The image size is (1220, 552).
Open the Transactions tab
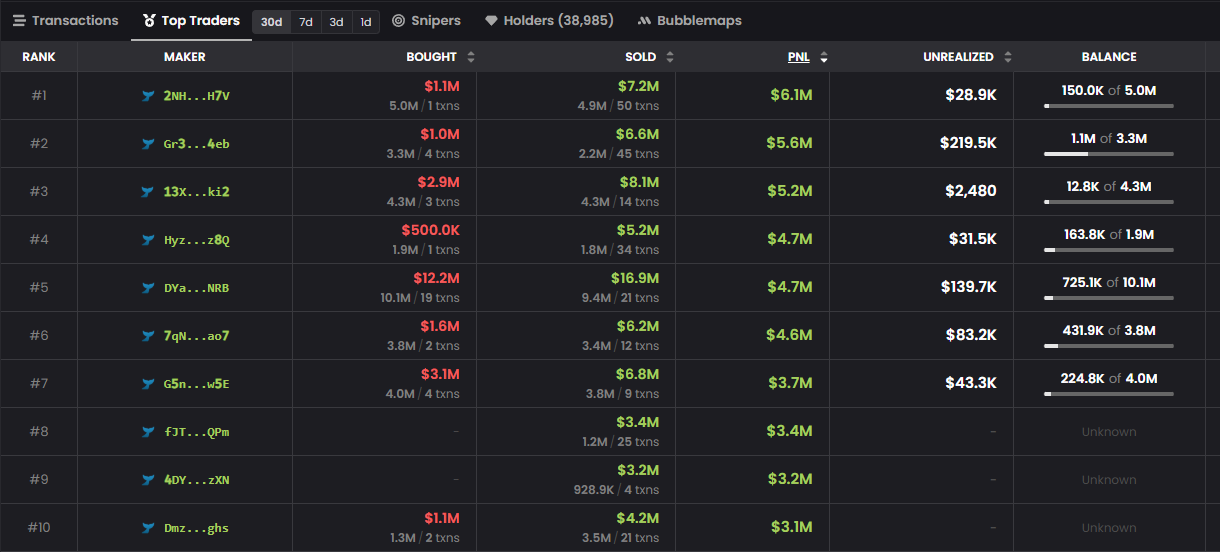pos(65,20)
